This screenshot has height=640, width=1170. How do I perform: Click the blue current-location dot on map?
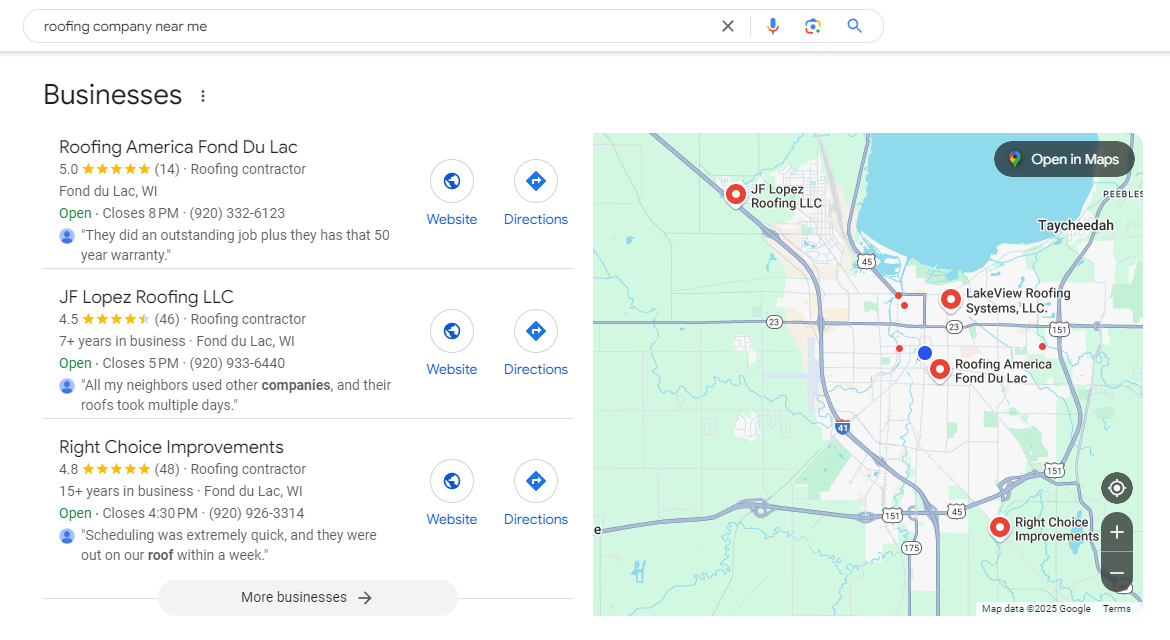tap(925, 353)
